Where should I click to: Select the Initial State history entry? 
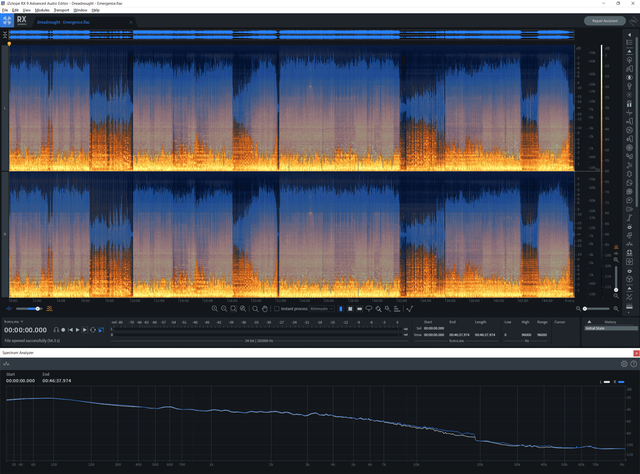pyautogui.click(x=611, y=328)
